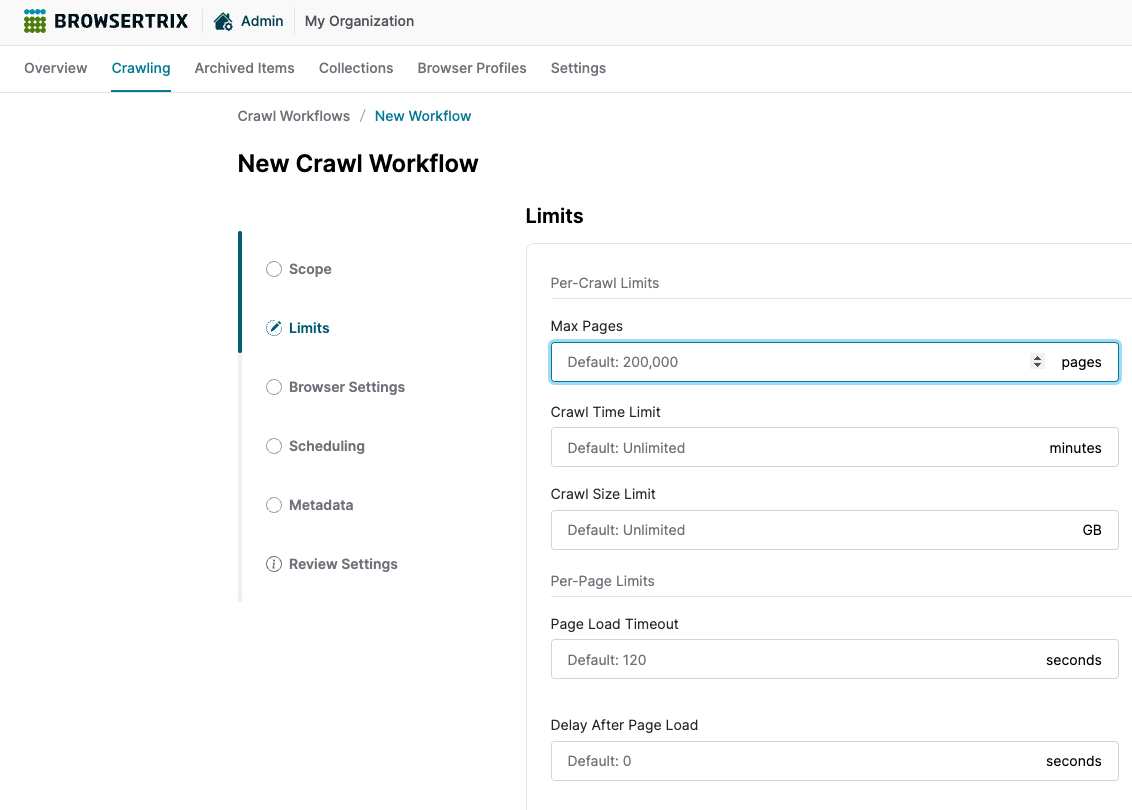
Task: Click the Per-Crawl Limits section heading
Action: [x=605, y=283]
